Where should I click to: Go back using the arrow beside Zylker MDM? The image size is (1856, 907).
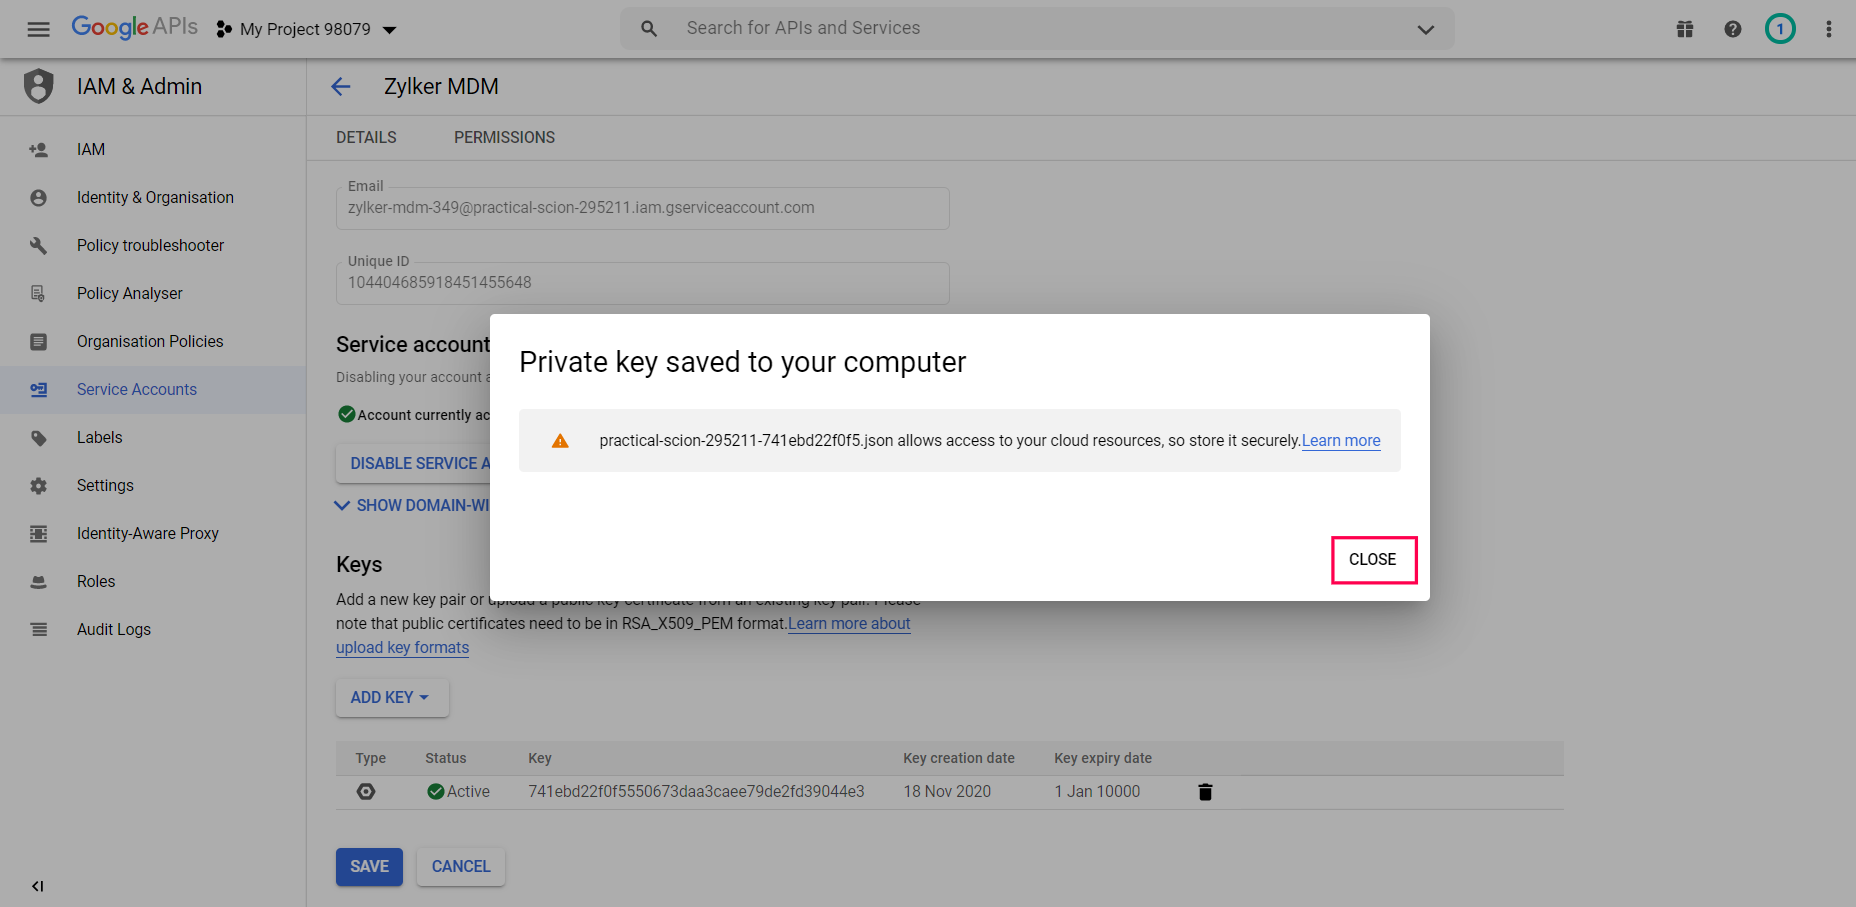coord(341,87)
